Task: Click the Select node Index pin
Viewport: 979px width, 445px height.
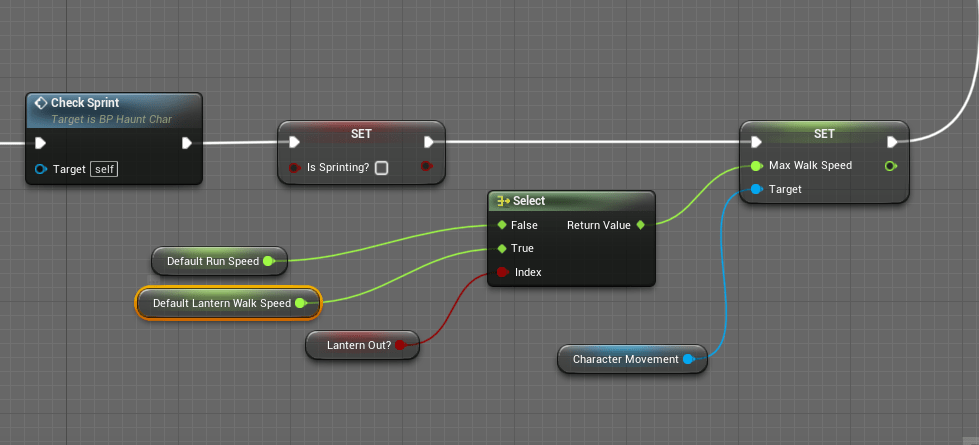Action: pos(503,272)
